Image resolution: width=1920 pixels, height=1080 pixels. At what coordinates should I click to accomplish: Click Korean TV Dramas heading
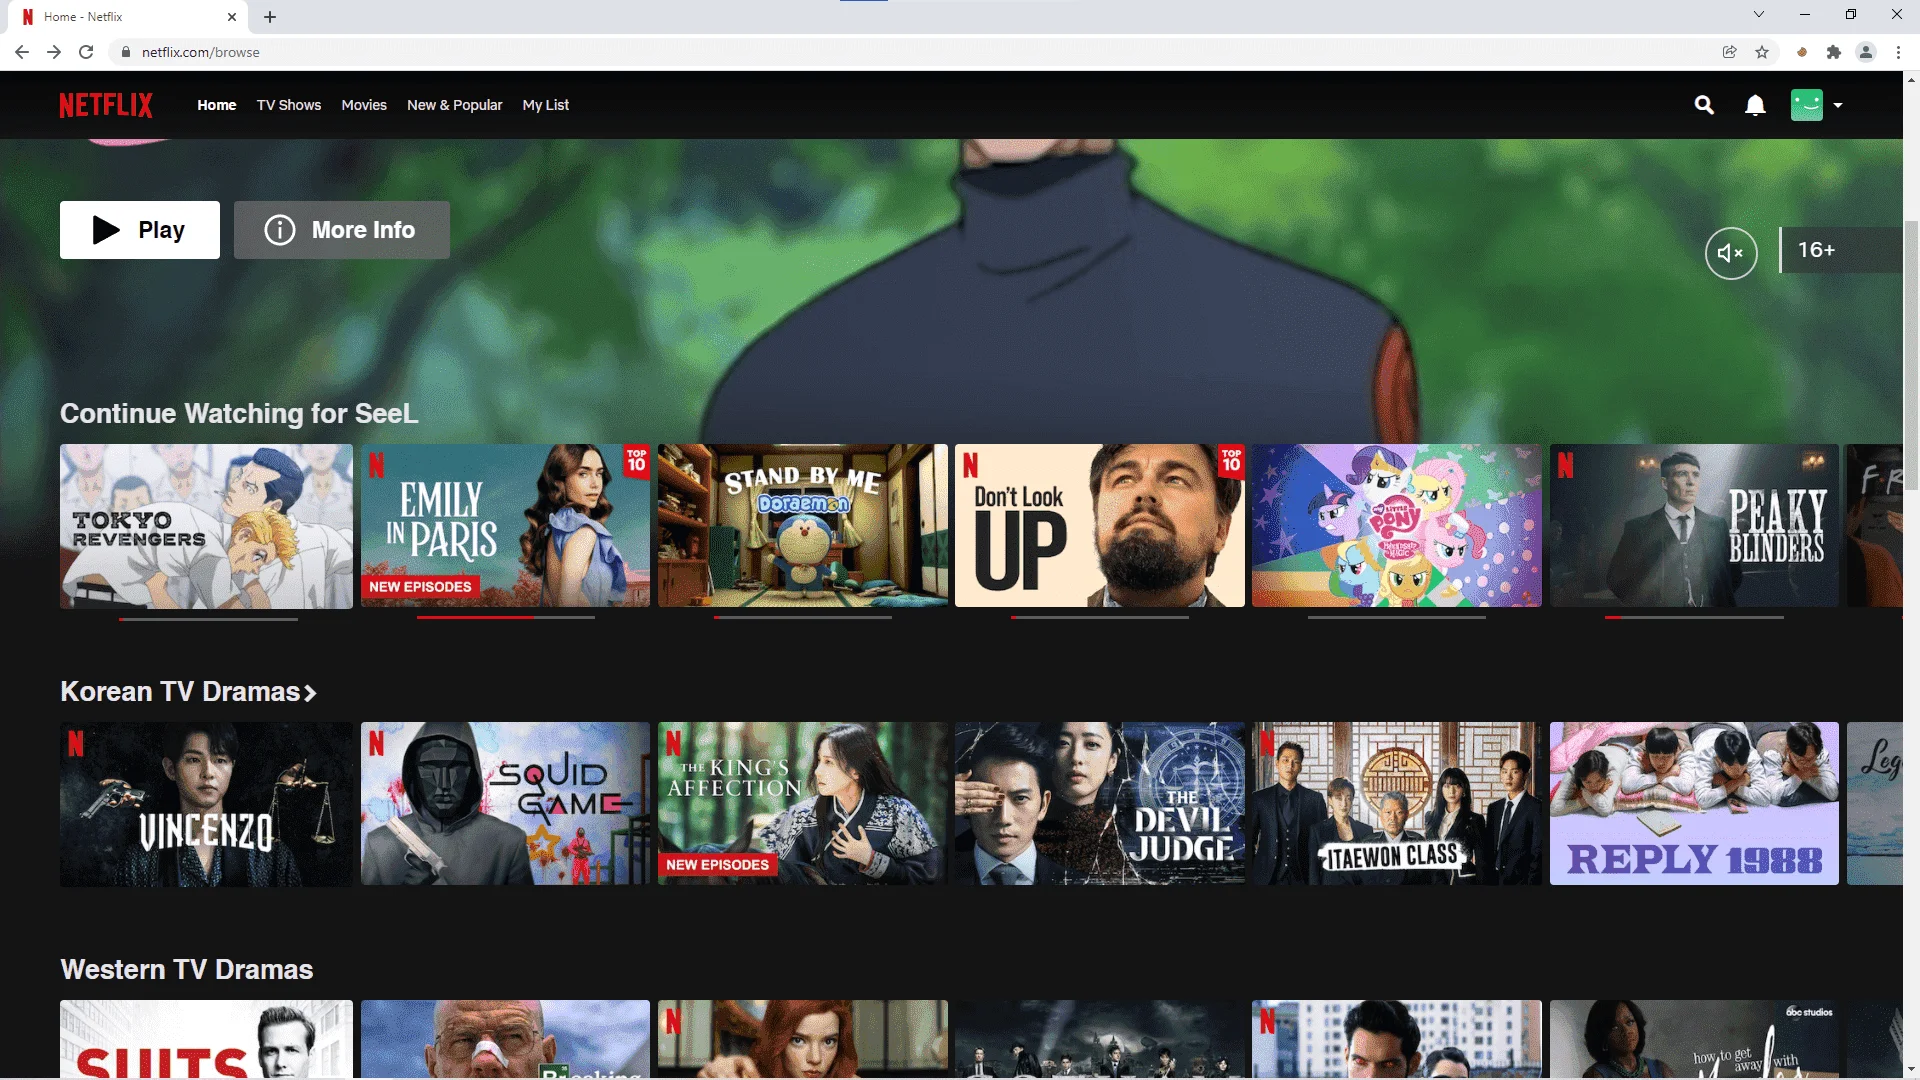(x=180, y=692)
